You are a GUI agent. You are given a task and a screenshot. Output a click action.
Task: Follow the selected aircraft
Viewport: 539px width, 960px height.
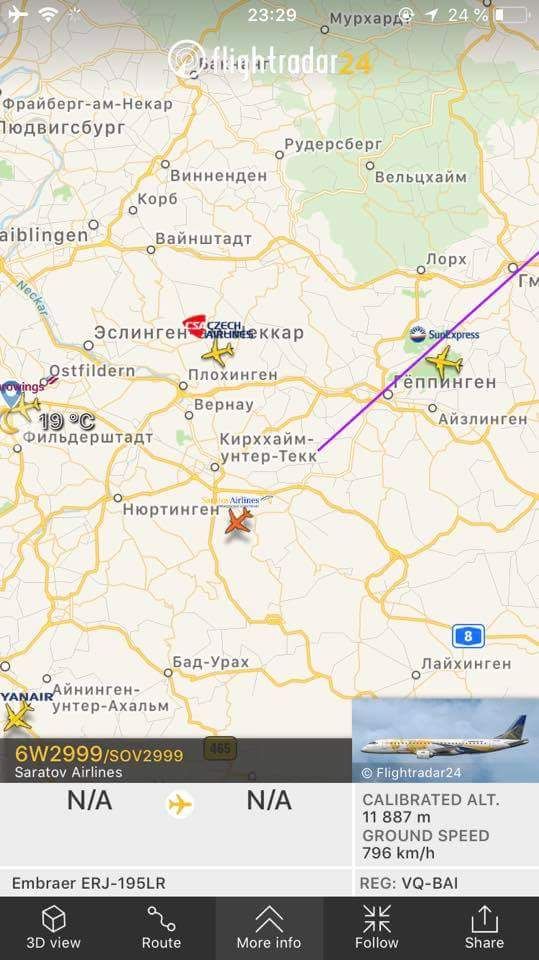click(377, 928)
